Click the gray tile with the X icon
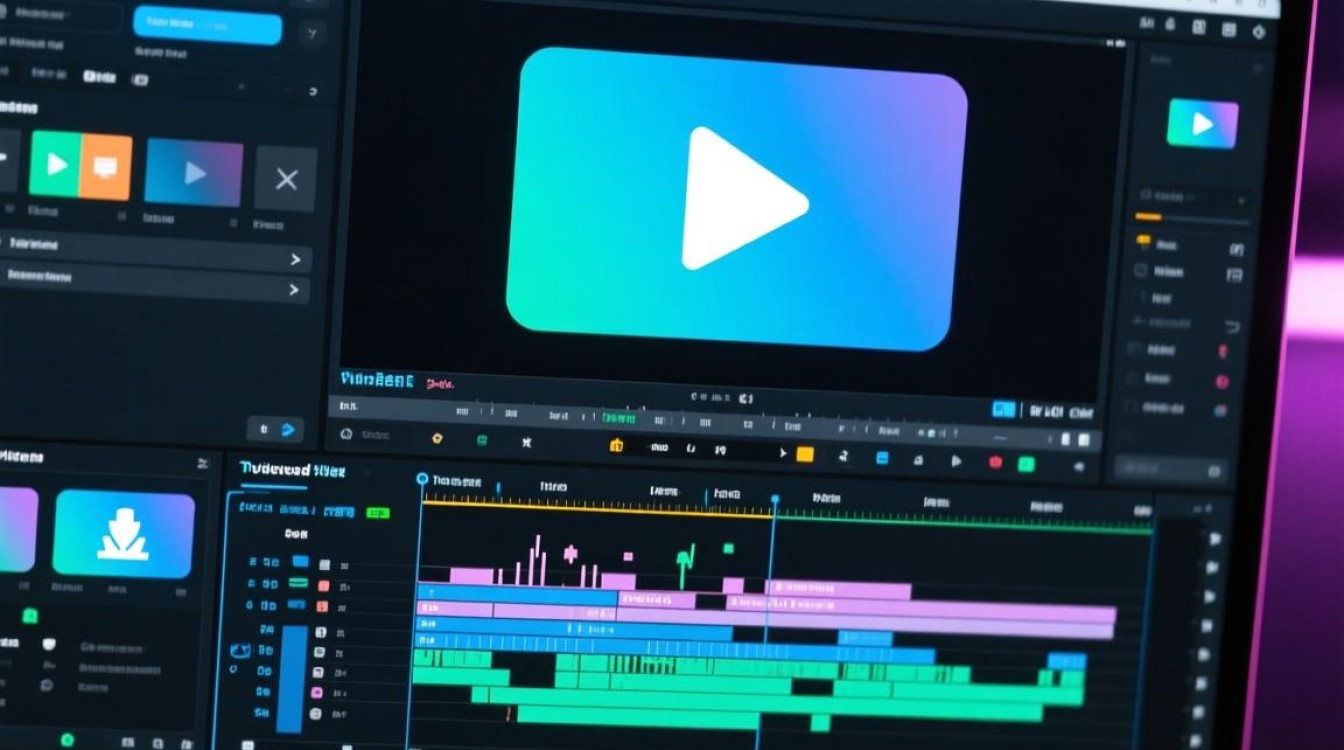The height and width of the screenshot is (750, 1344). [286, 180]
